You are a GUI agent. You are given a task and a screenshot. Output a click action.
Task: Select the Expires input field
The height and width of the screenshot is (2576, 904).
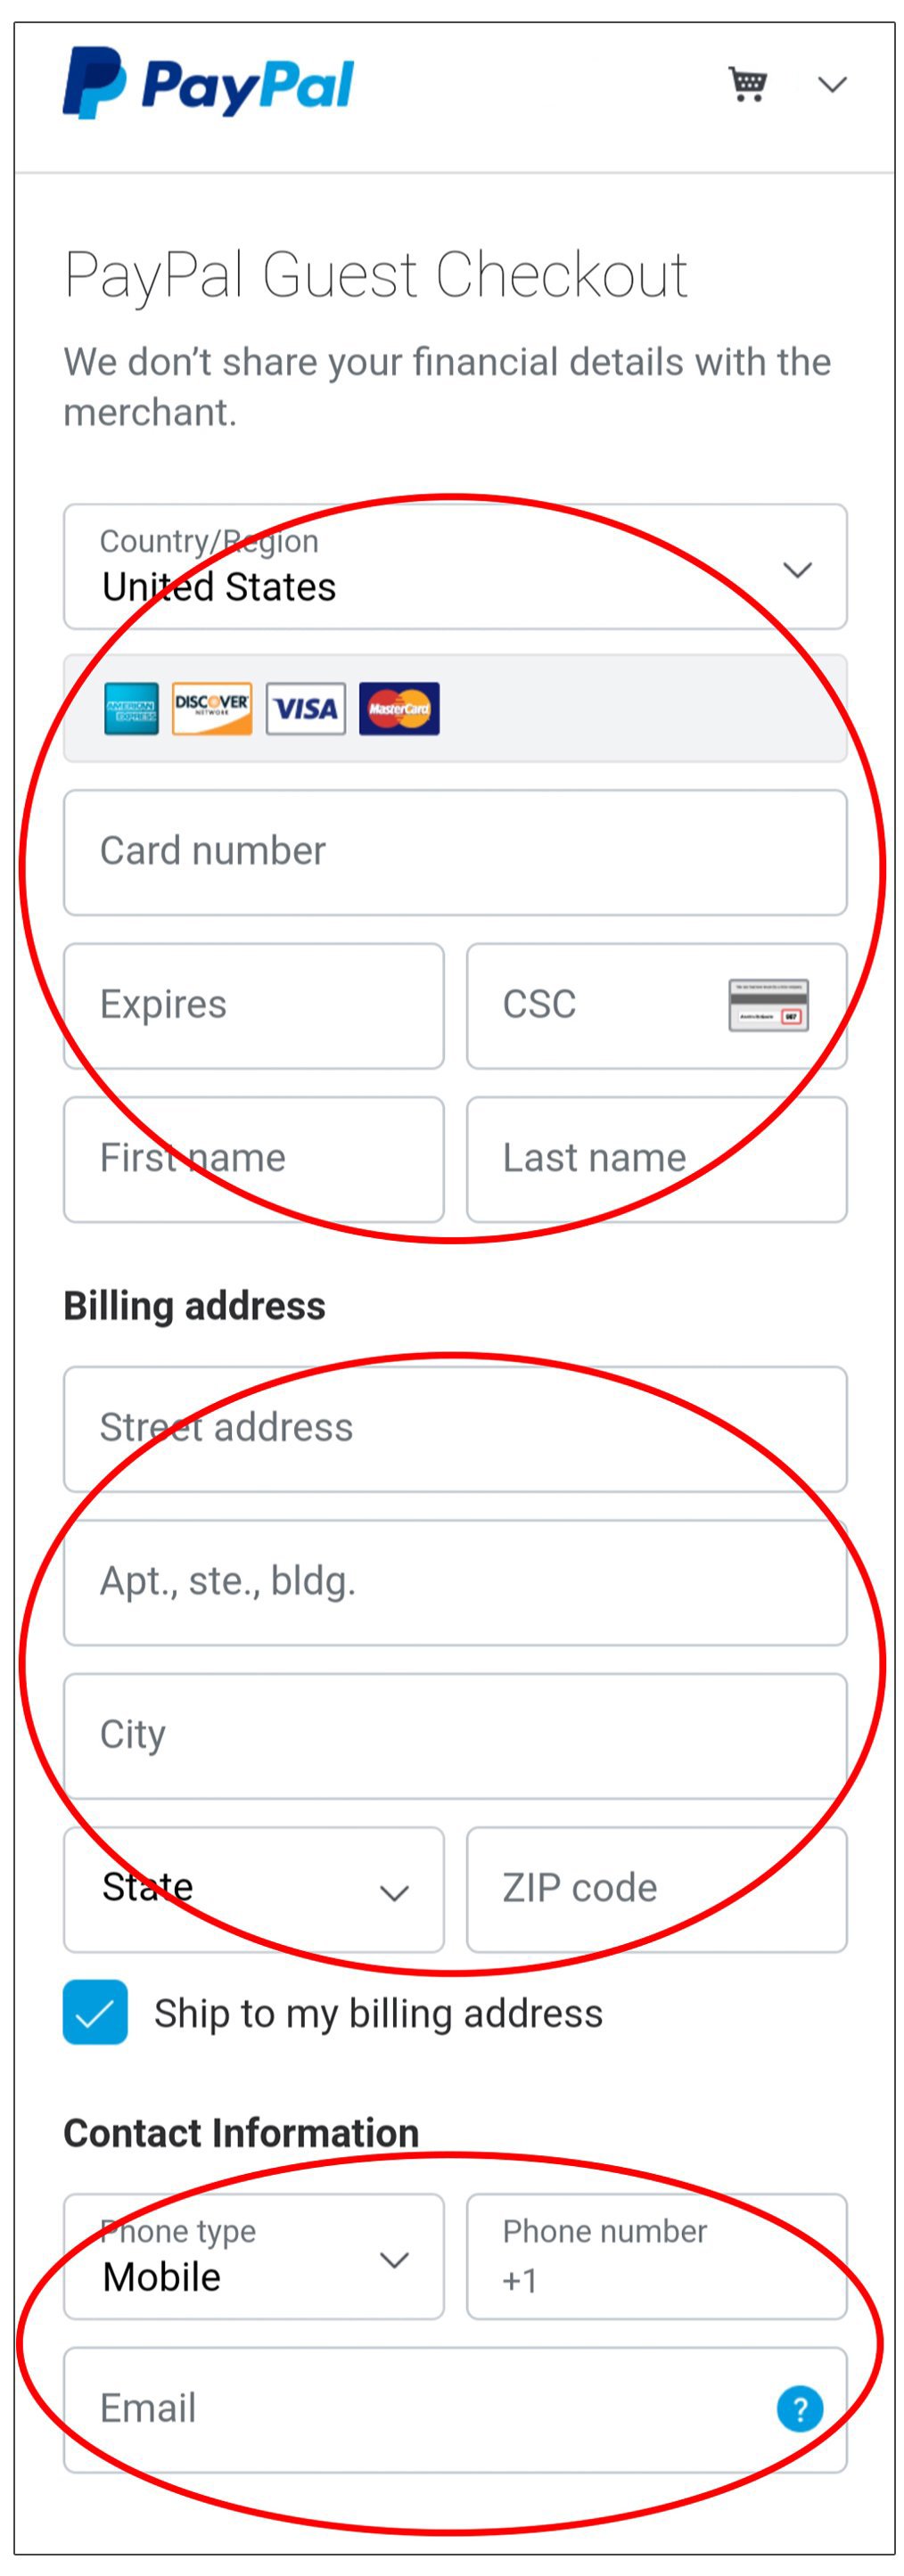tap(253, 1005)
